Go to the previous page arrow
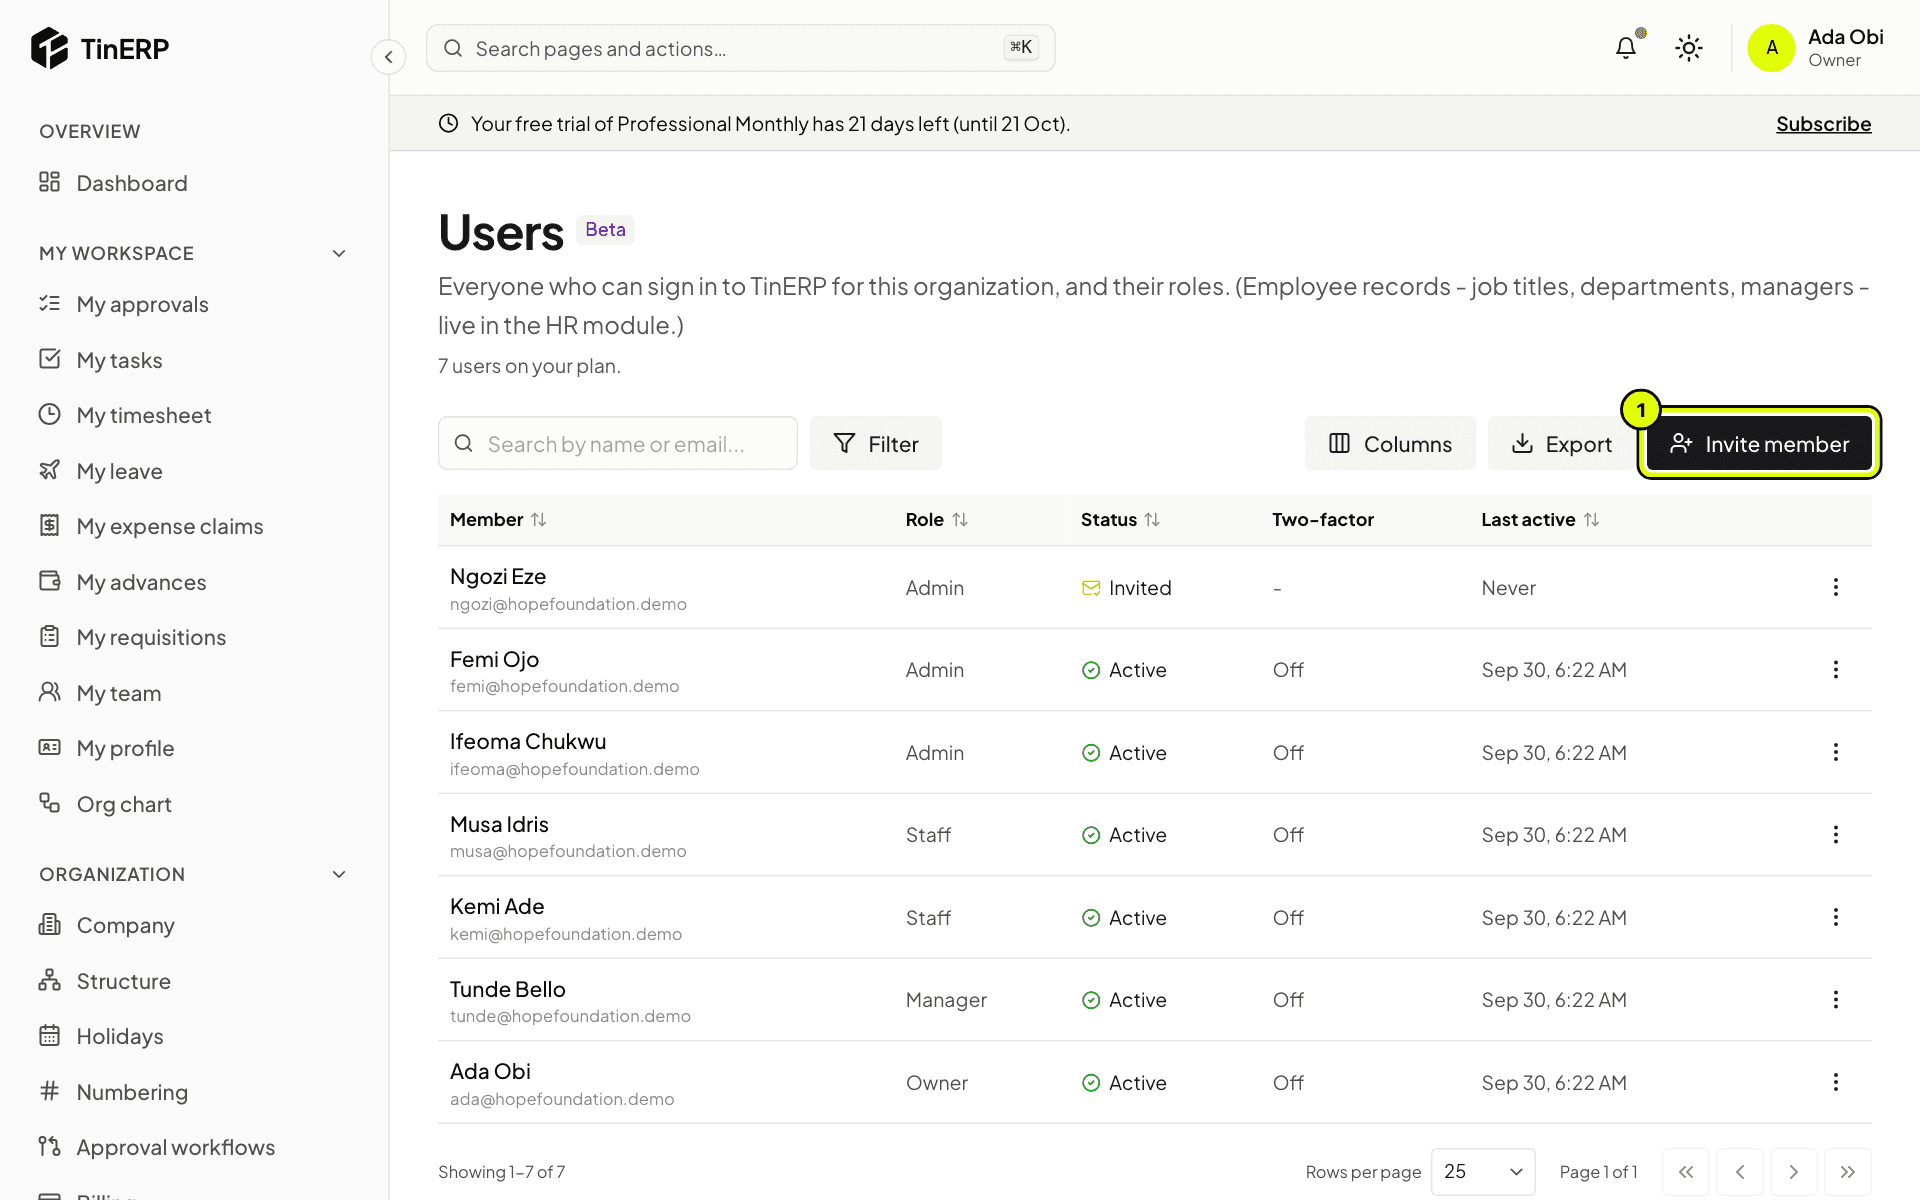1920x1200 pixels. (1740, 1172)
